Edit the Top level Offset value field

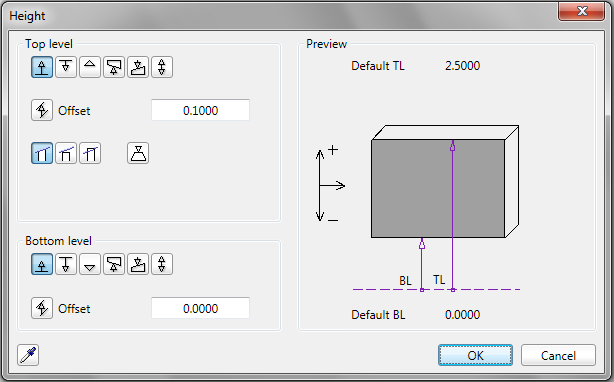pyautogui.click(x=200, y=110)
